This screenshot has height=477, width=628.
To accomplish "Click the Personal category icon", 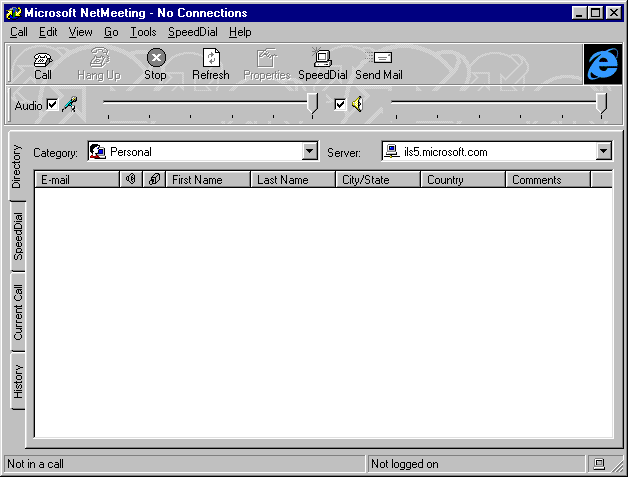I will pyautogui.click(x=97, y=152).
